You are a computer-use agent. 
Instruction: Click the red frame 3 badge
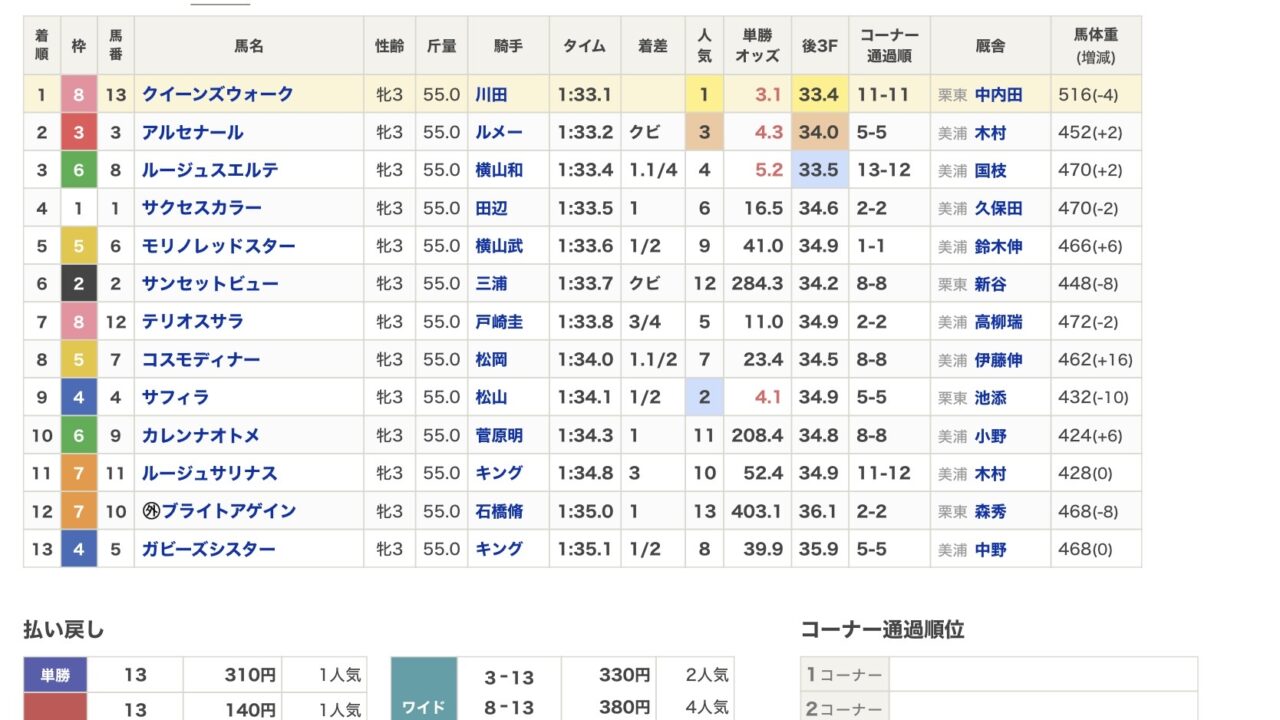pos(79,132)
